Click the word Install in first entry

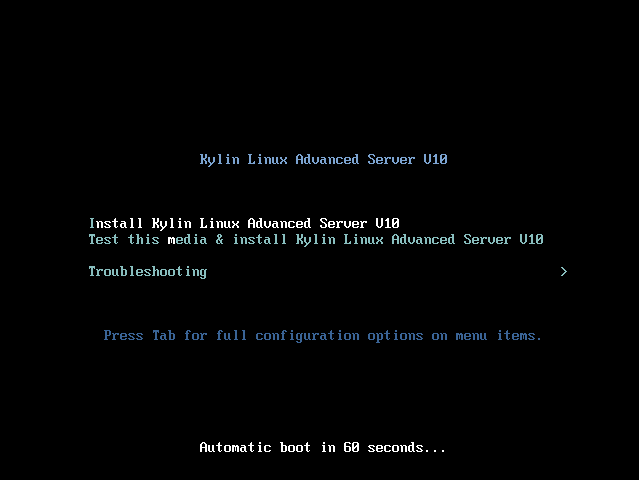click(x=116, y=223)
